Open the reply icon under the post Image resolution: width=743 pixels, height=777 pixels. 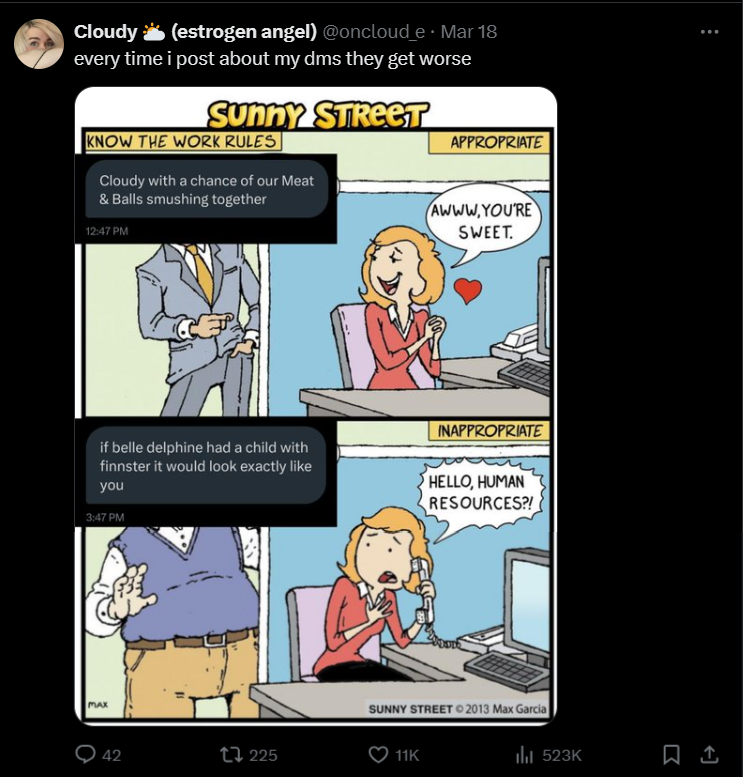pos(85,755)
